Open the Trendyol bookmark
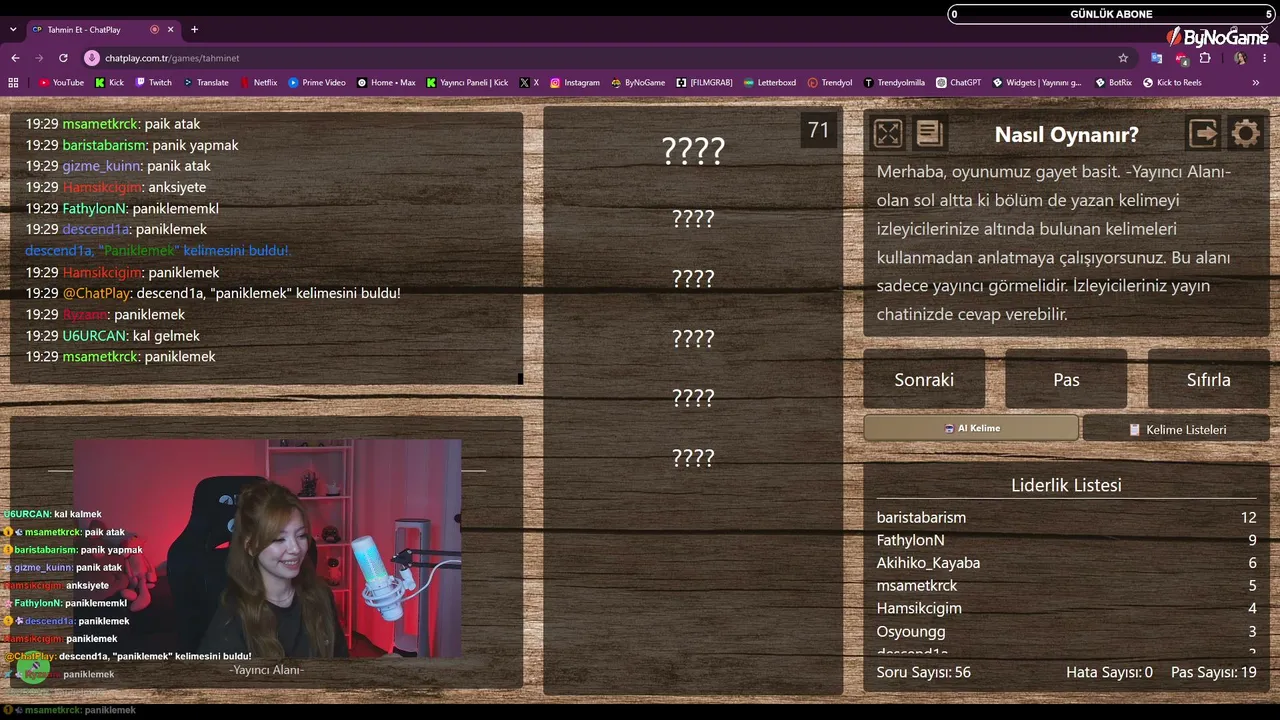Image resolution: width=1280 pixels, height=720 pixels. pyautogui.click(x=830, y=83)
